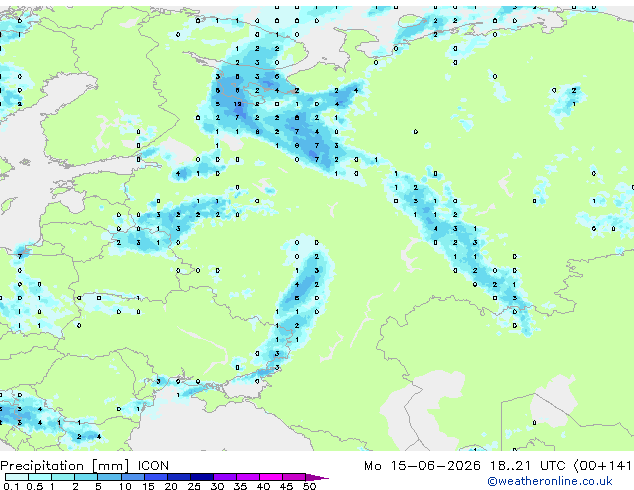Click the 40–45 mm magenta legend box
634x490 pixels.
pos(271,477)
